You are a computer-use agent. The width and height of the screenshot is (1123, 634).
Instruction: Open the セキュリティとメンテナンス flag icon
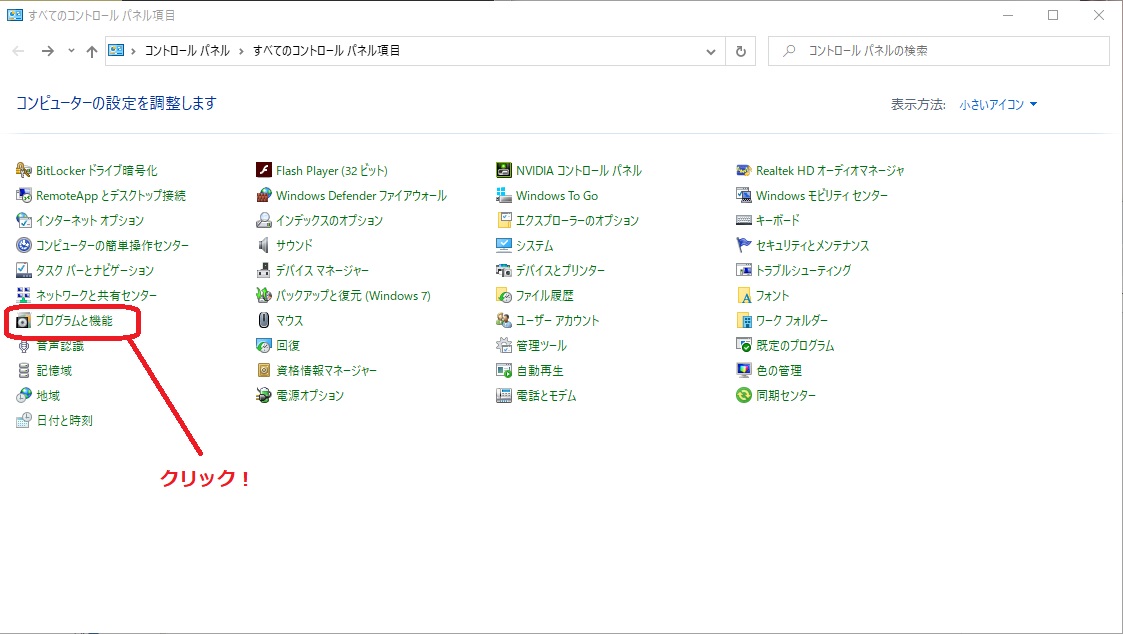pyautogui.click(x=743, y=246)
